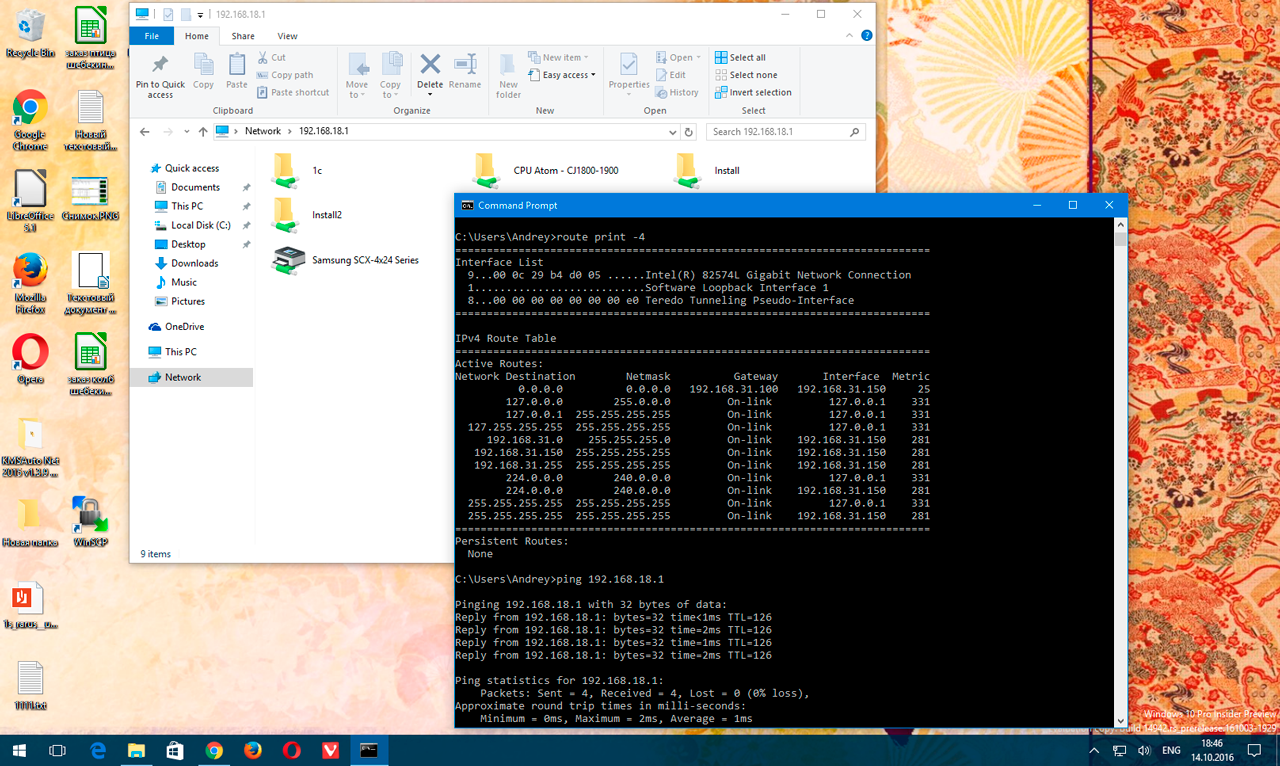Viewport: 1280px width, 766px height.
Task: Expand the Move to dropdown
Action: pyautogui.click(x=357, y=95)
